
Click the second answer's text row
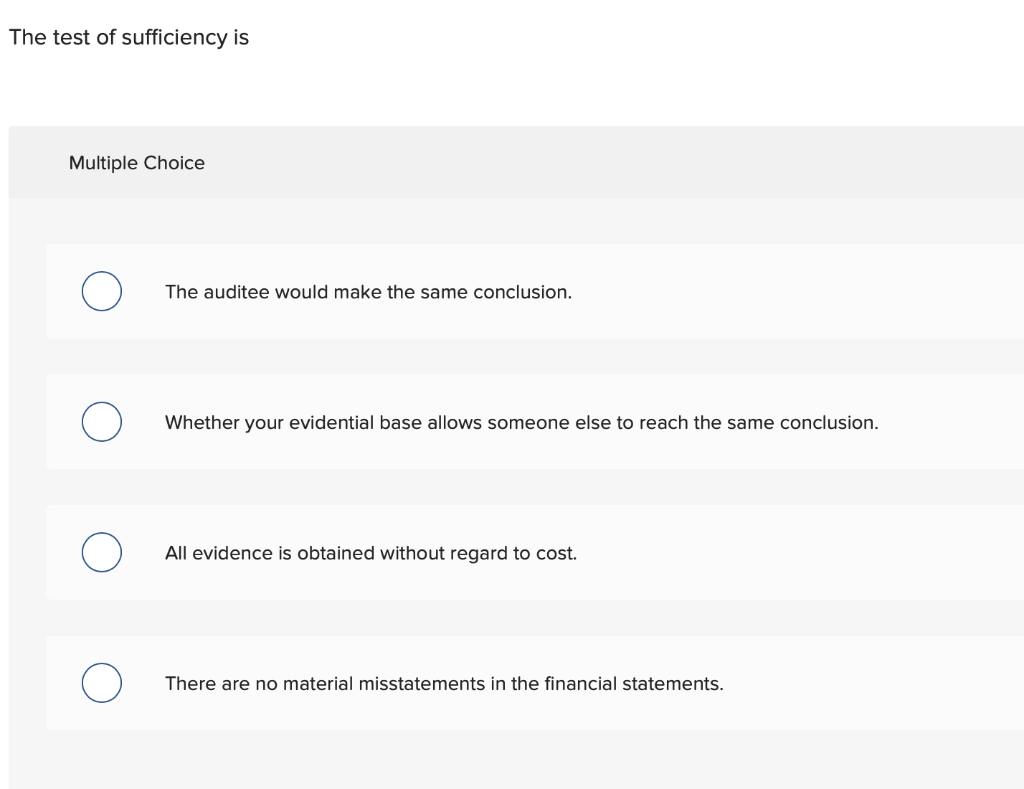click(x=521, y=422)
